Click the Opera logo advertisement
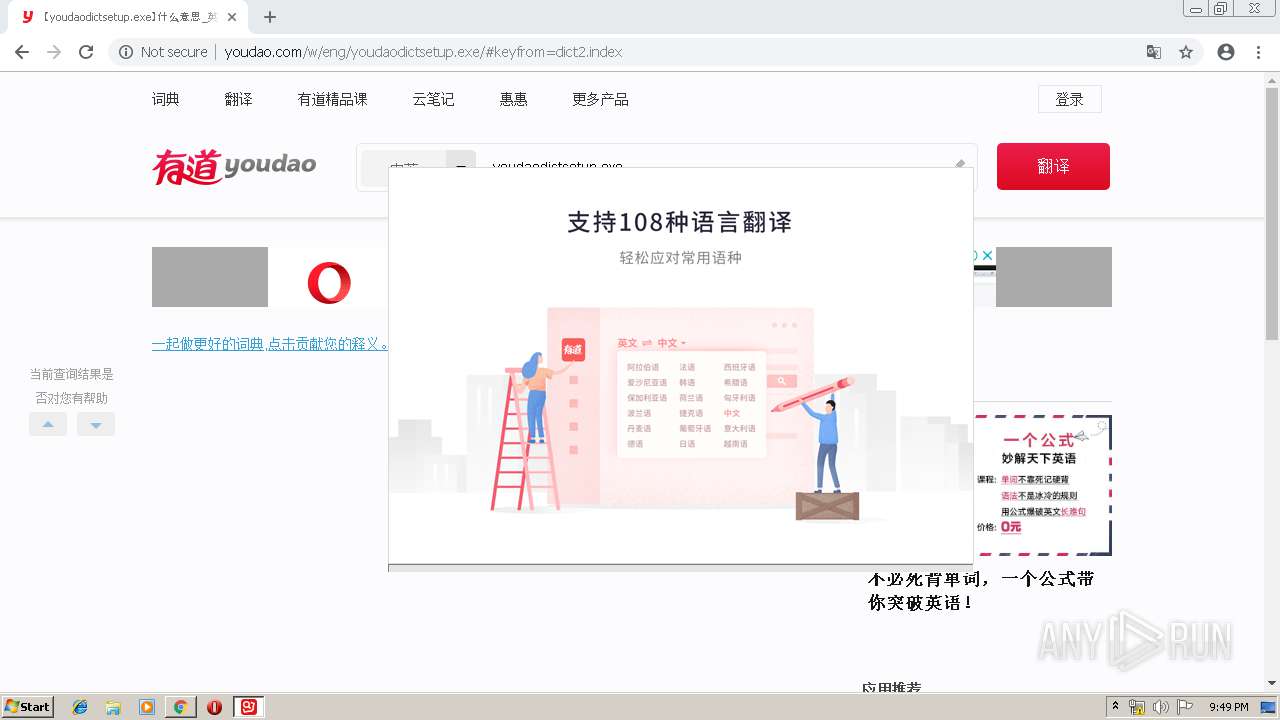The height and width of the screenshot is (720, 1280). pyautogui.click(x=329, y=282)
